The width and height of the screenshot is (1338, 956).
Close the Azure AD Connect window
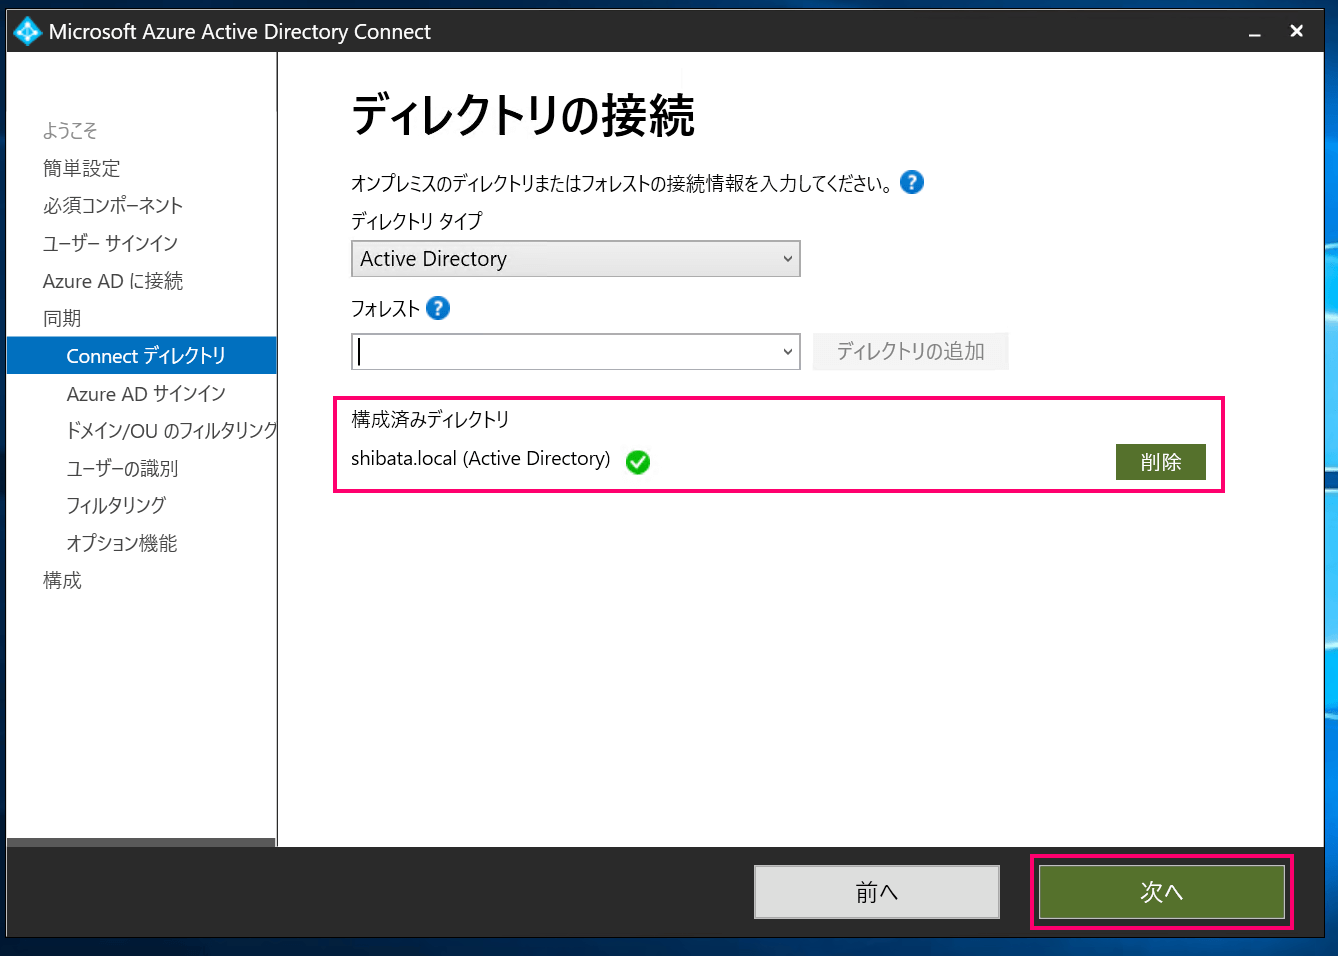click(1297, 31)
